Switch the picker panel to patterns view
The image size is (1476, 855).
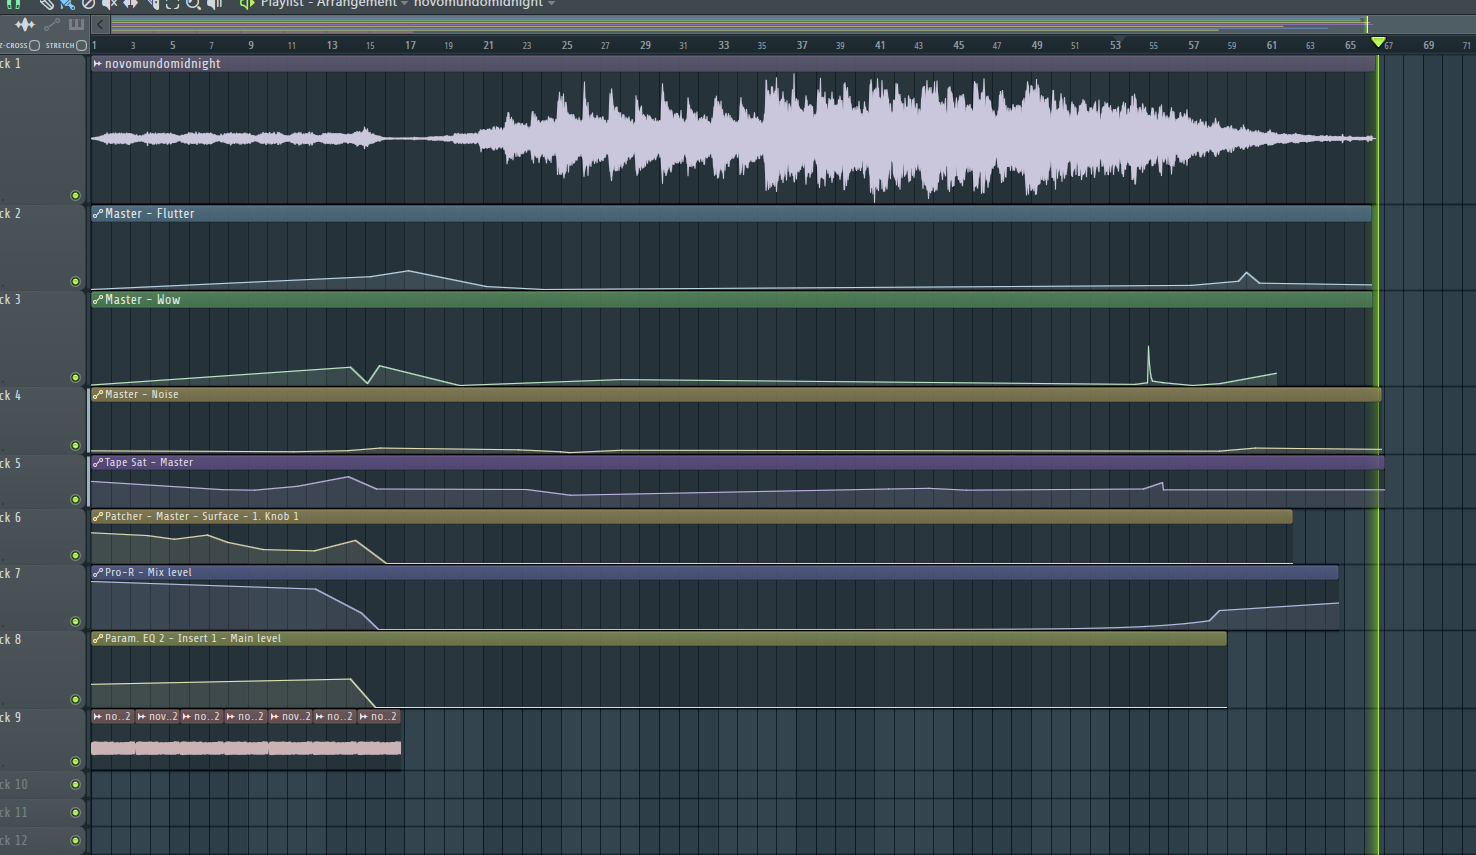click(x=76, y=24)
